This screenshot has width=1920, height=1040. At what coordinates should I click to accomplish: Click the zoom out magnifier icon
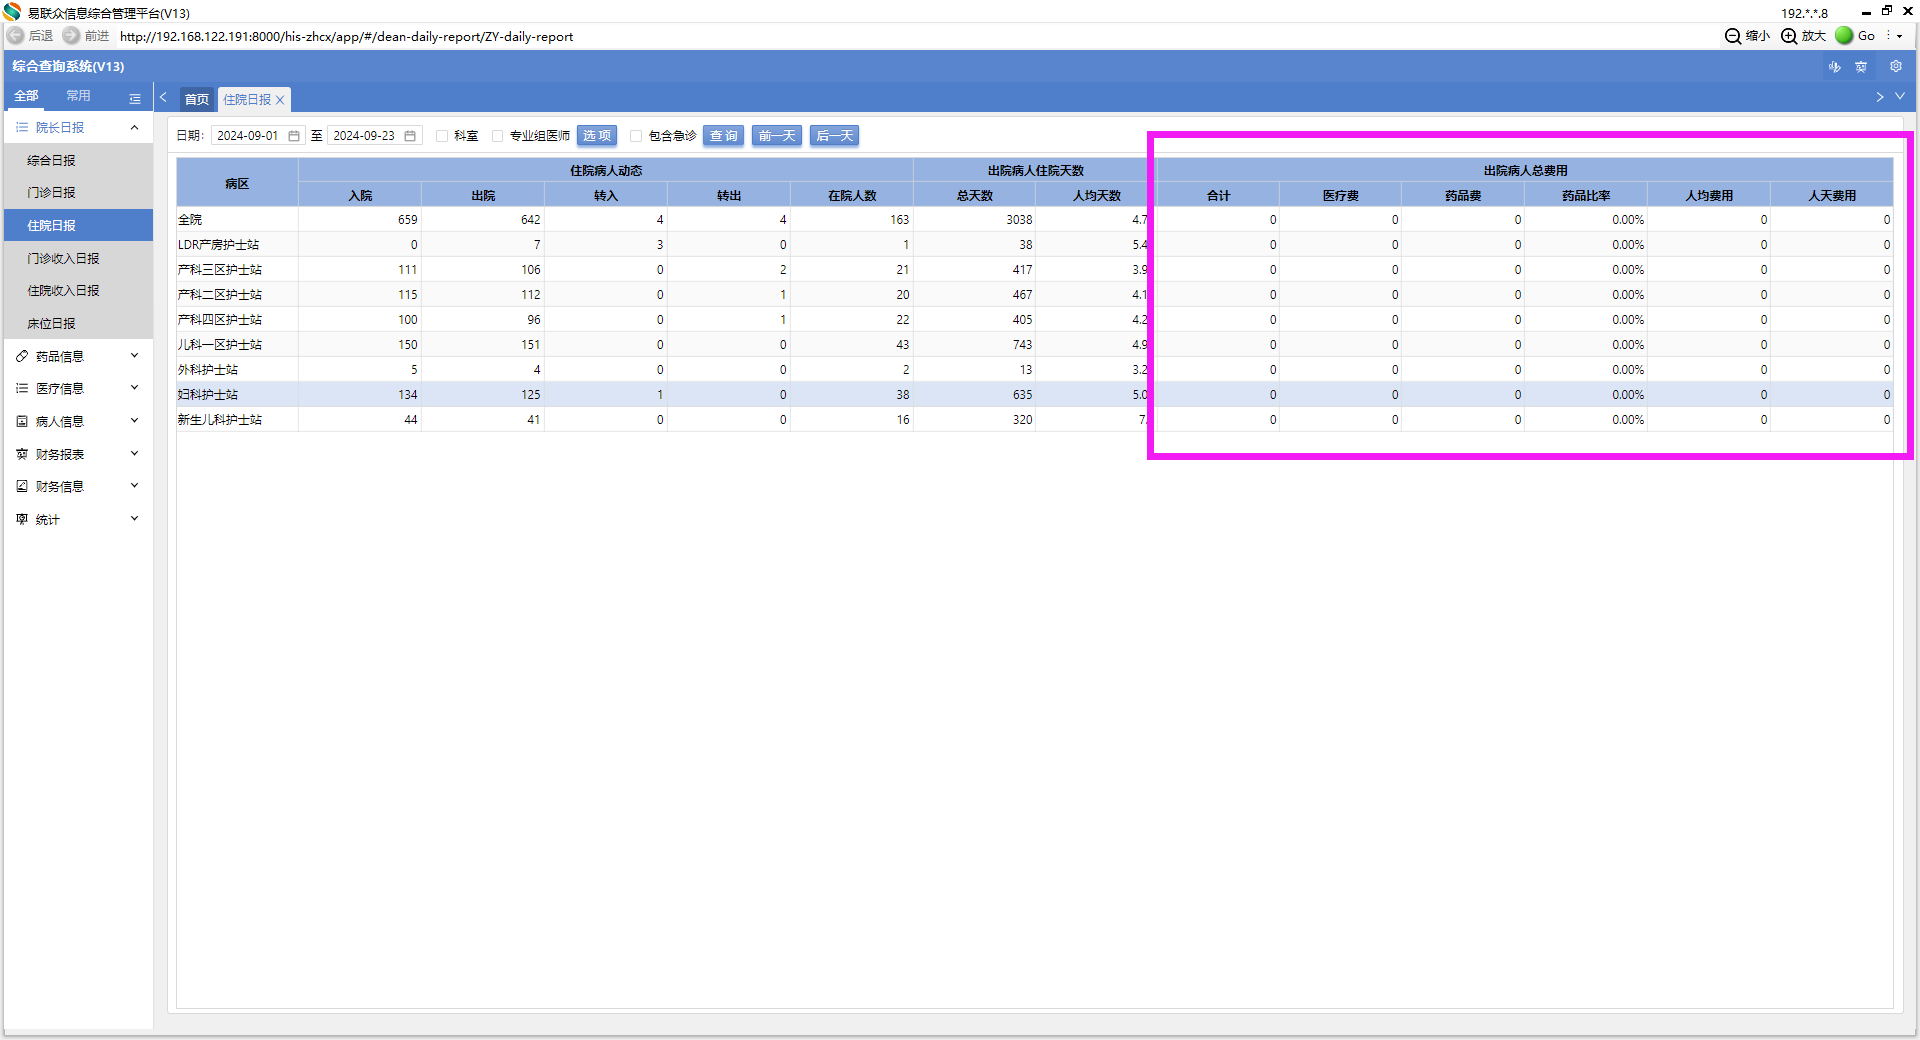click(x=1733, y=36)
